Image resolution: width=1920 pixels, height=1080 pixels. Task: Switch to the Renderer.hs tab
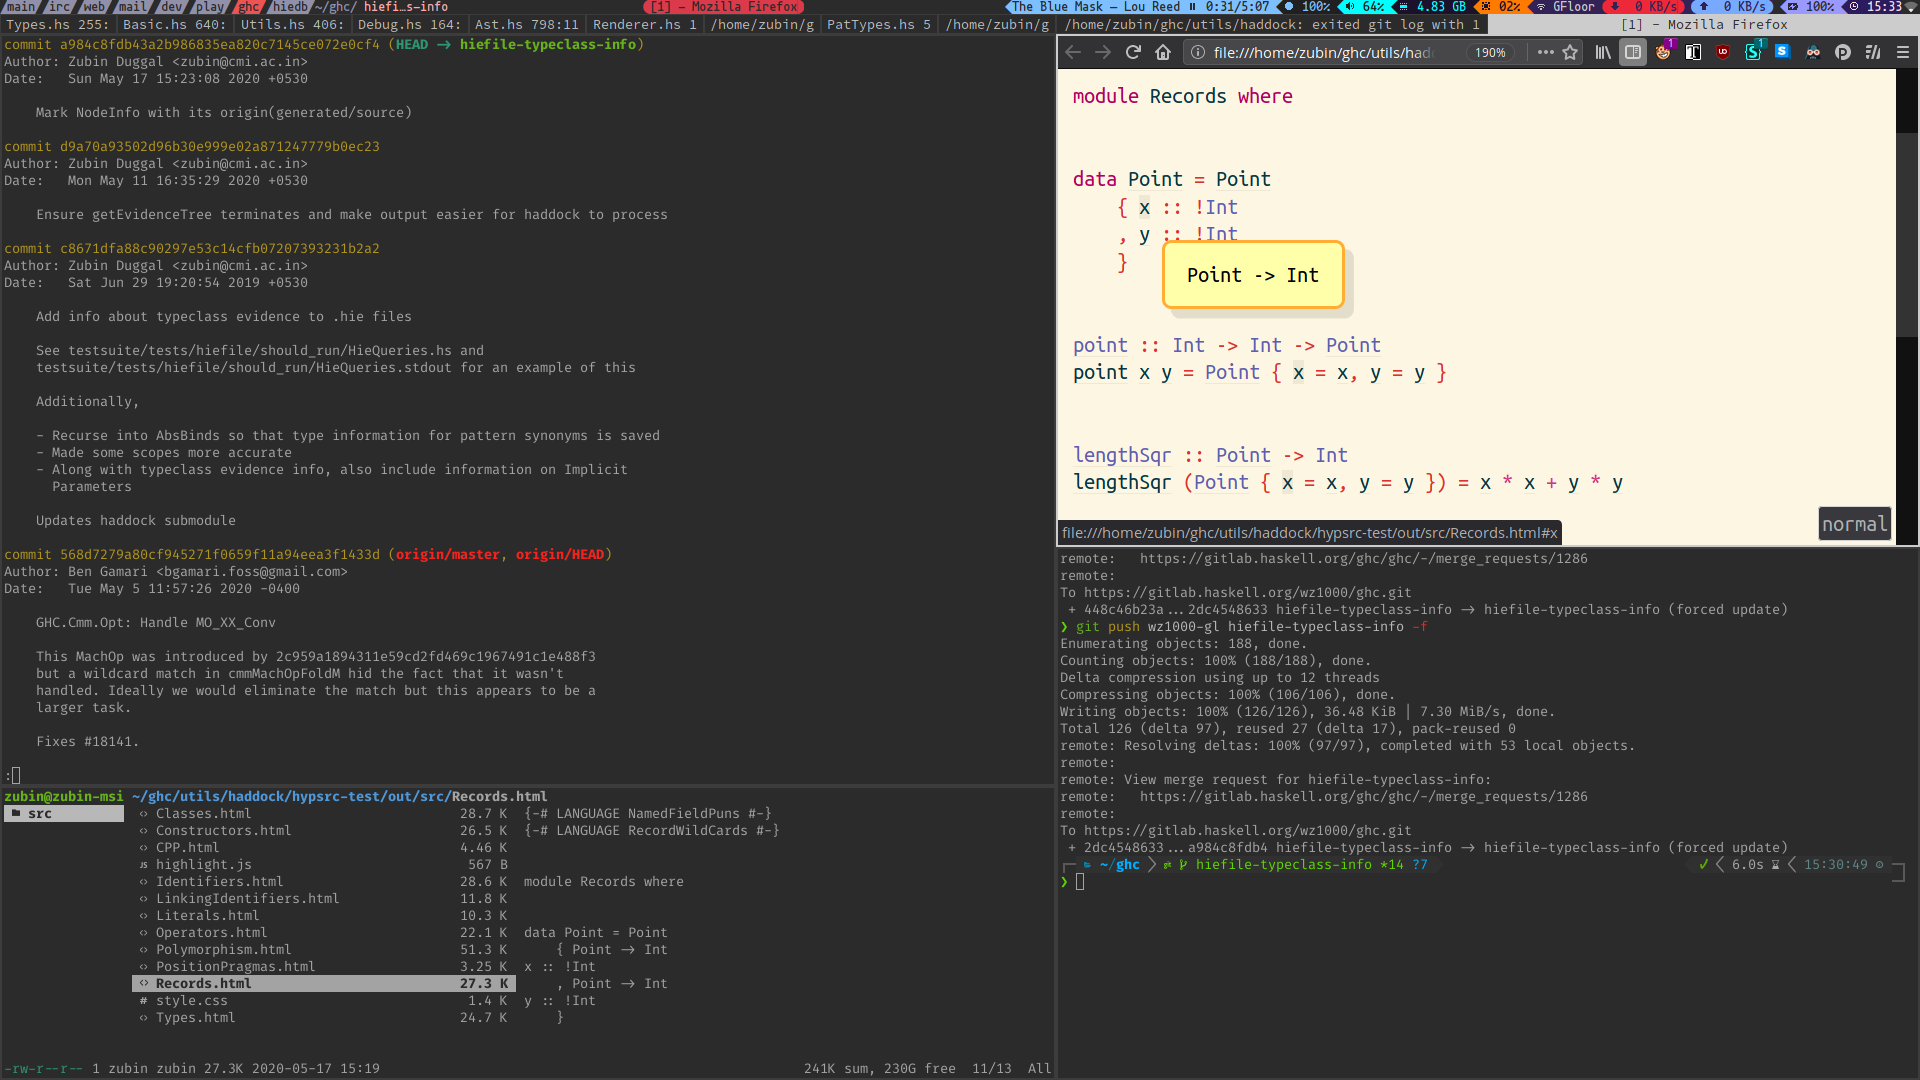644,24
